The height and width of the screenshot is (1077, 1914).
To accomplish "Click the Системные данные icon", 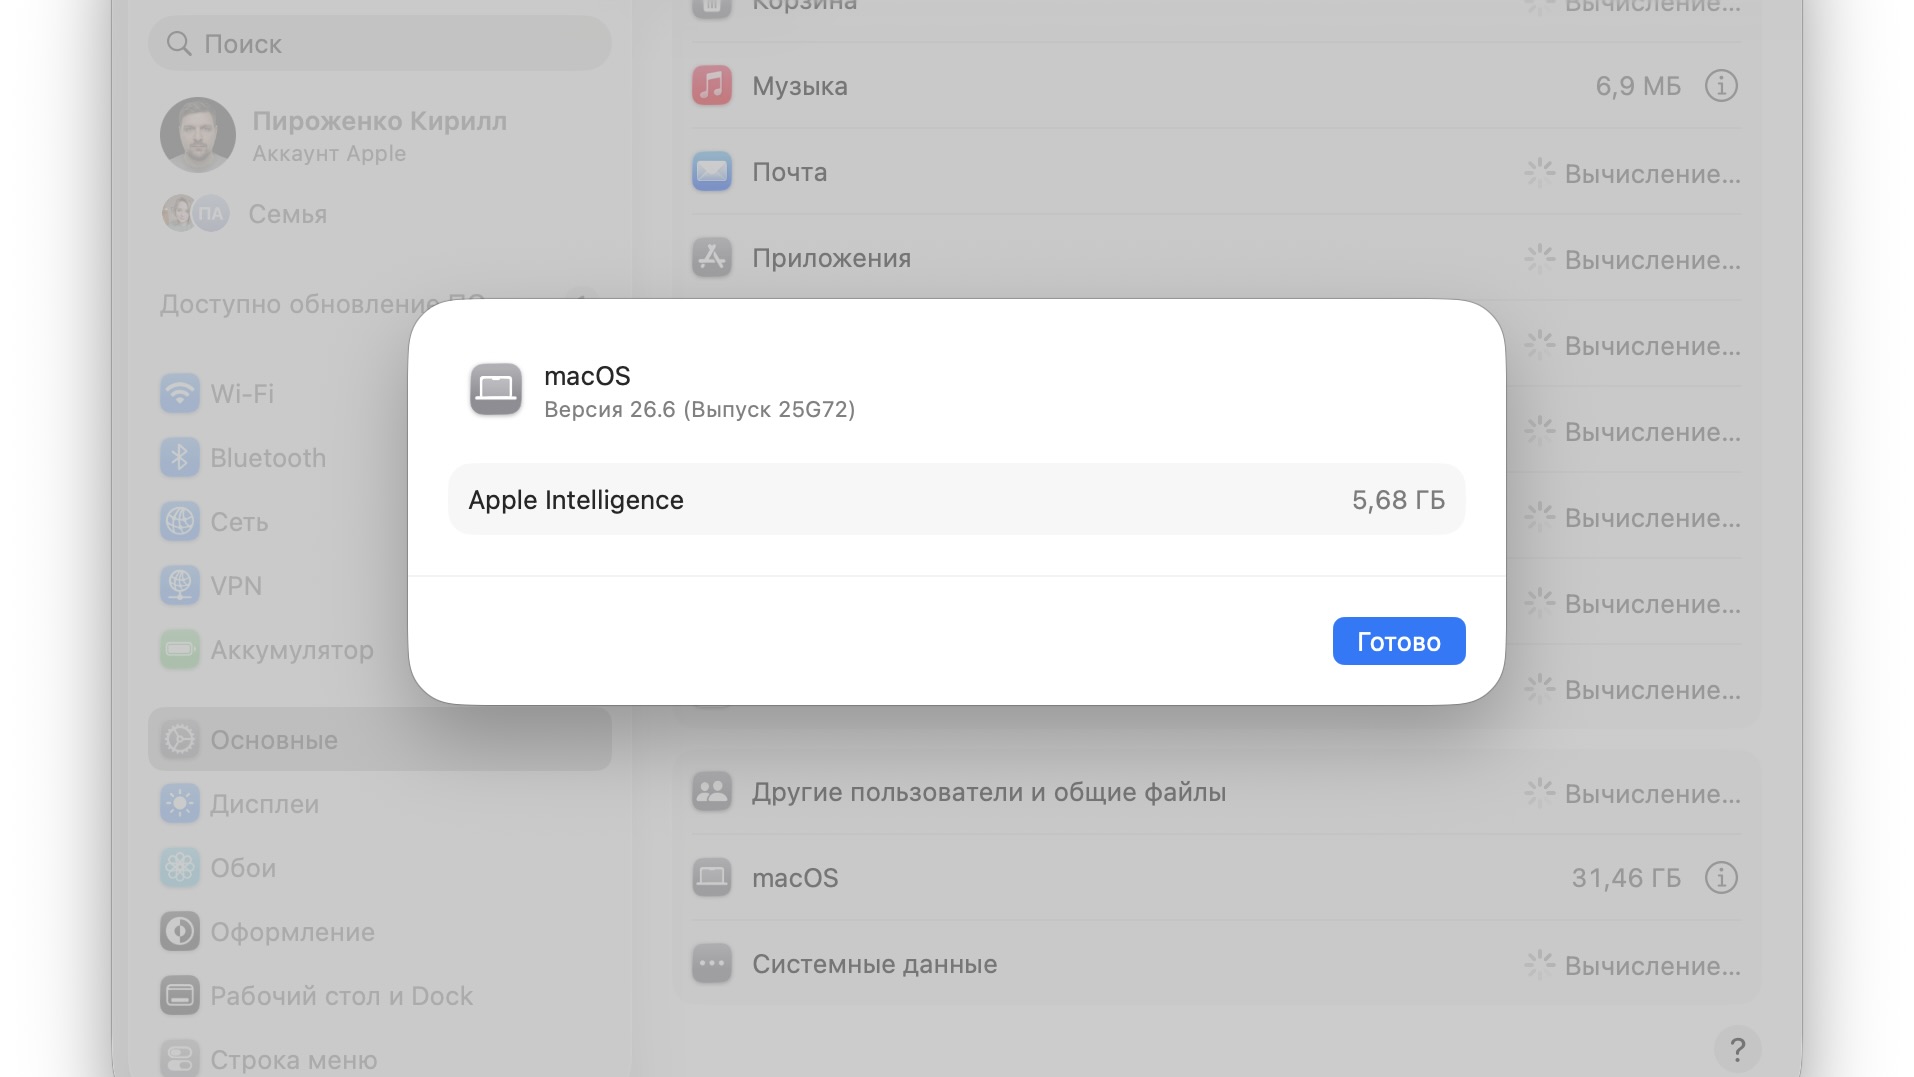I will coord(712,964).
